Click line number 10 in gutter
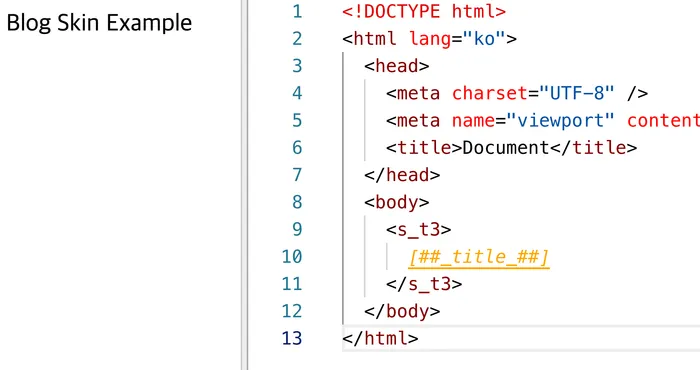Screen dimensions: 700x370 tap(292, 257)
